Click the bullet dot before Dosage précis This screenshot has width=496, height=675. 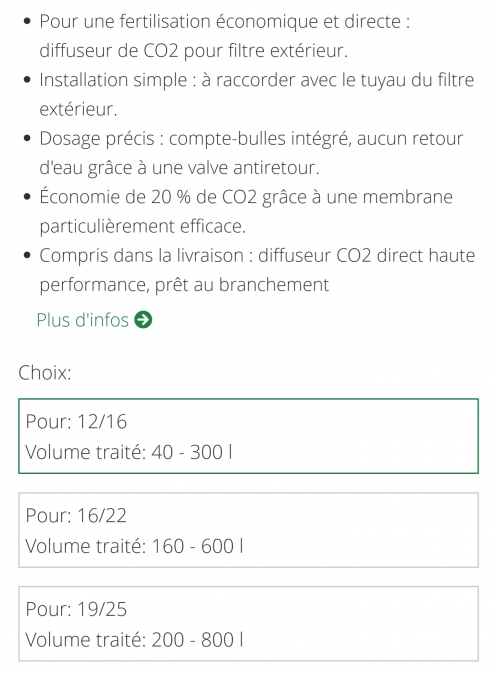pos(28,139)
